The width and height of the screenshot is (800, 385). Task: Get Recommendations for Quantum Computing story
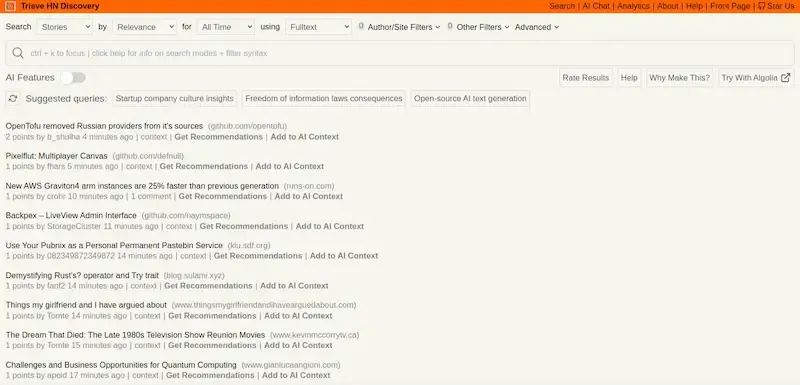point(210,375)
